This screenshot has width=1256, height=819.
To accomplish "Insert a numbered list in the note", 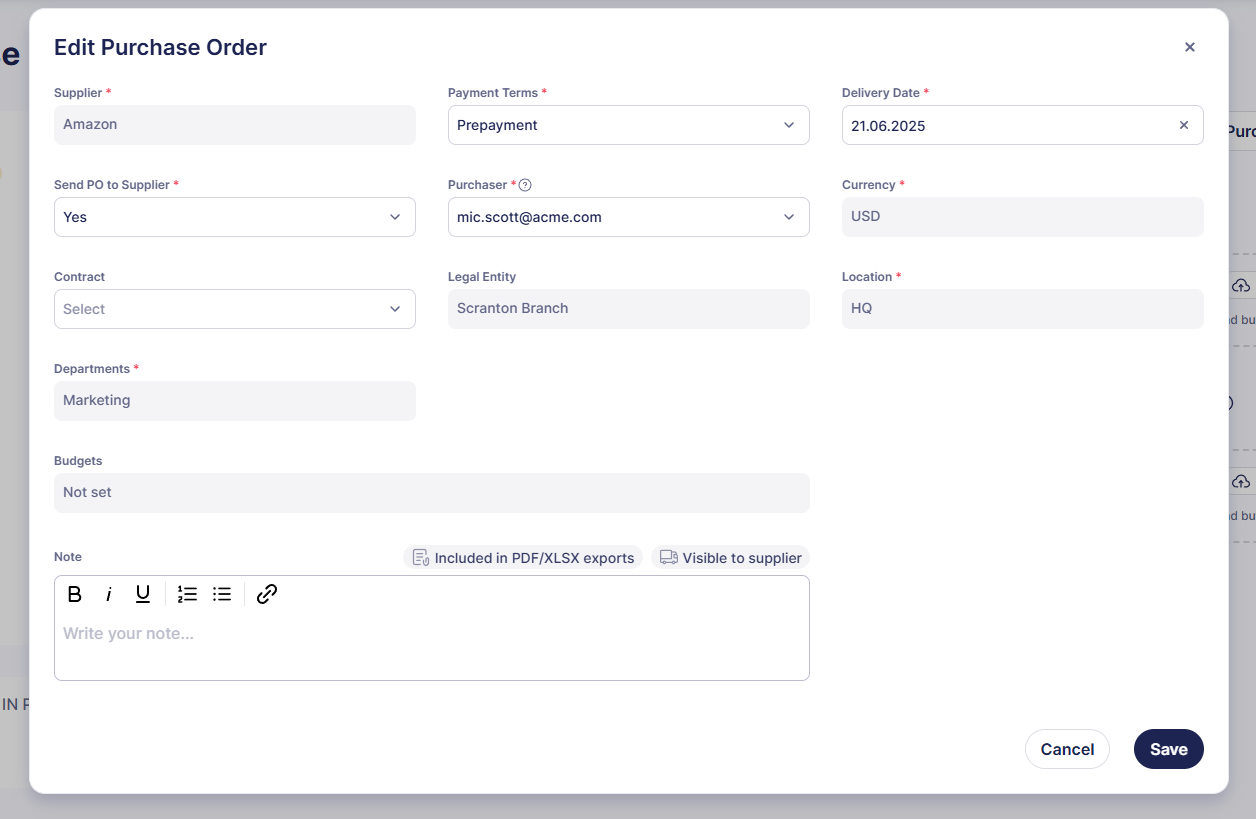I will coord(187,594).
